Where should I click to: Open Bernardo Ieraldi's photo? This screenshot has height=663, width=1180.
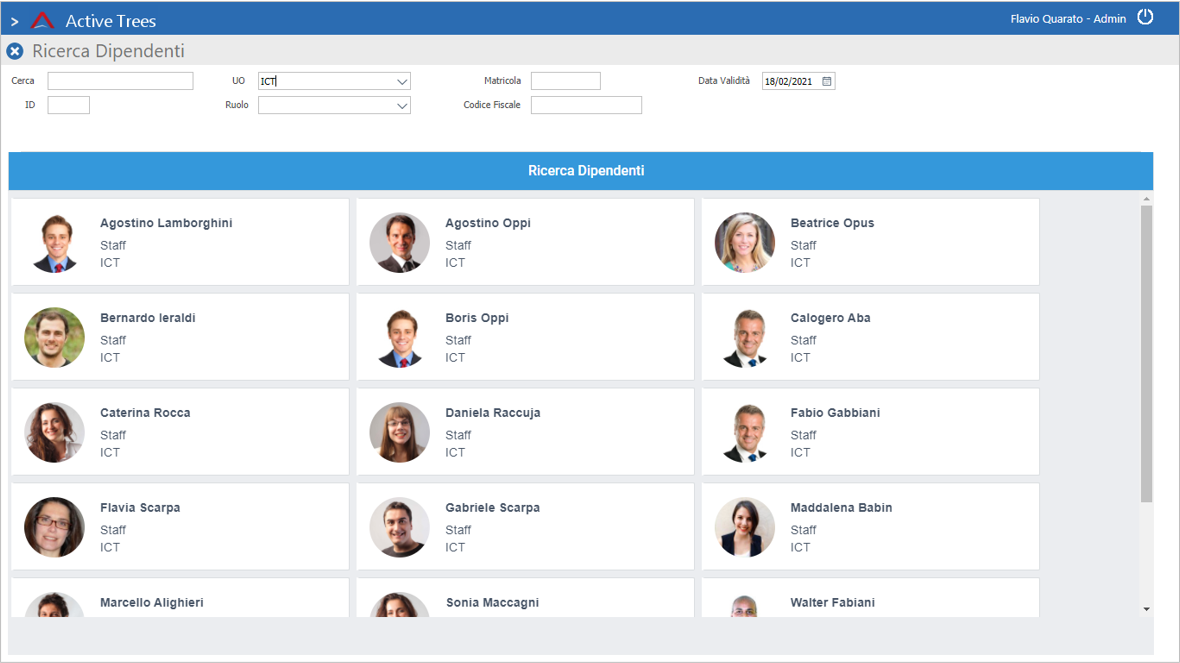(x=54, y=337)
